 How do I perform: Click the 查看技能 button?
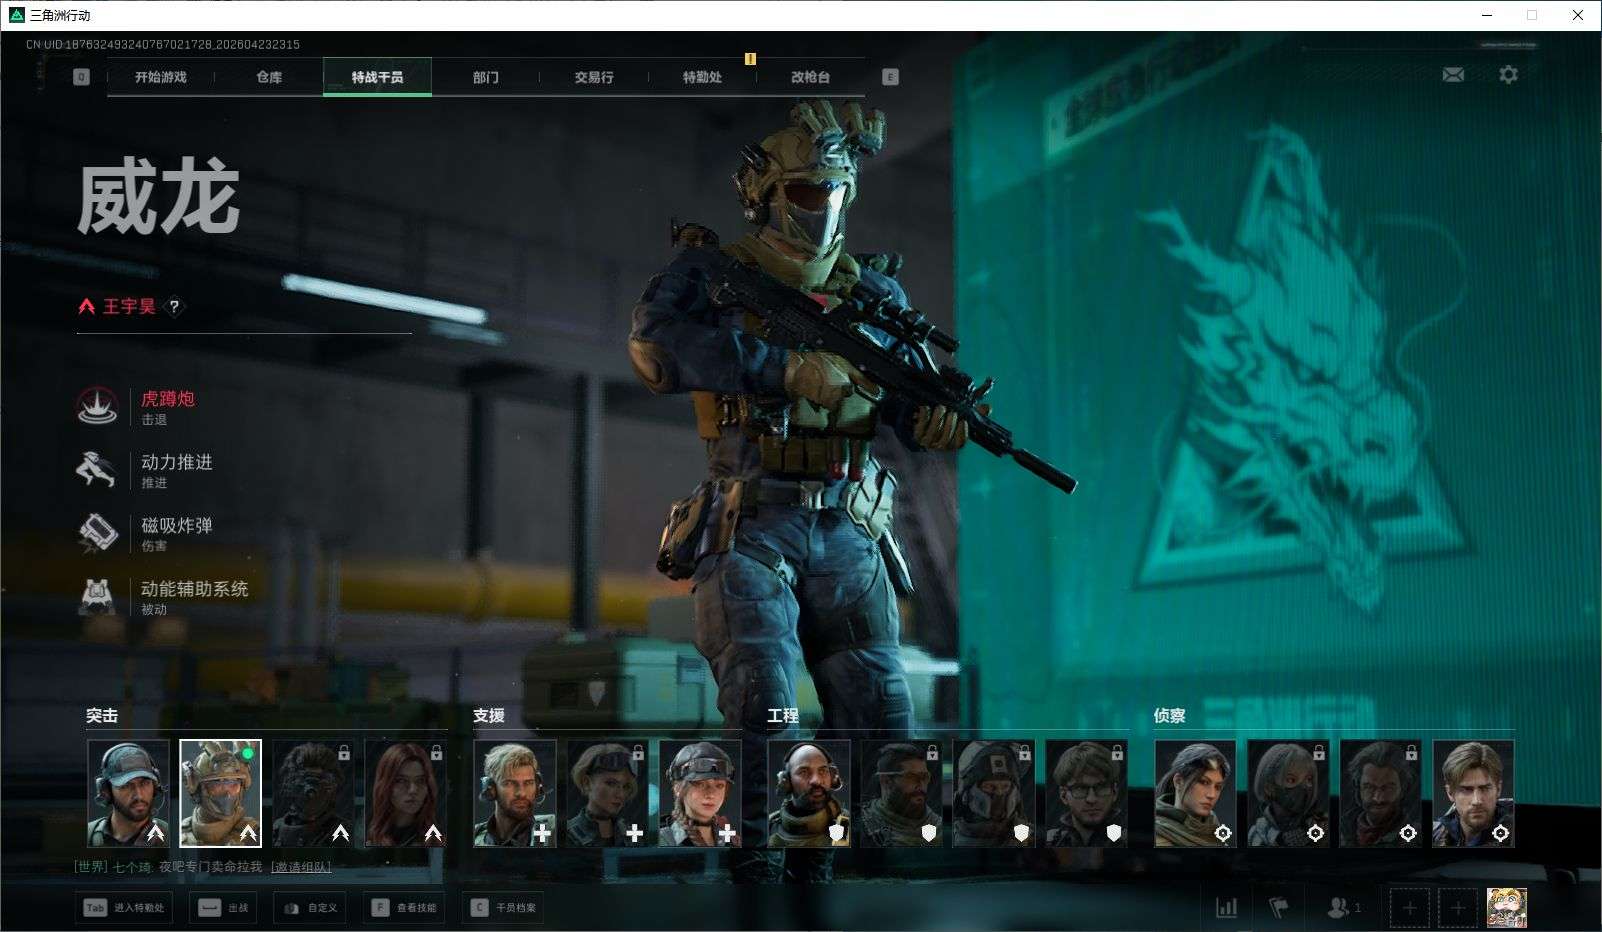tap(404, 908)
